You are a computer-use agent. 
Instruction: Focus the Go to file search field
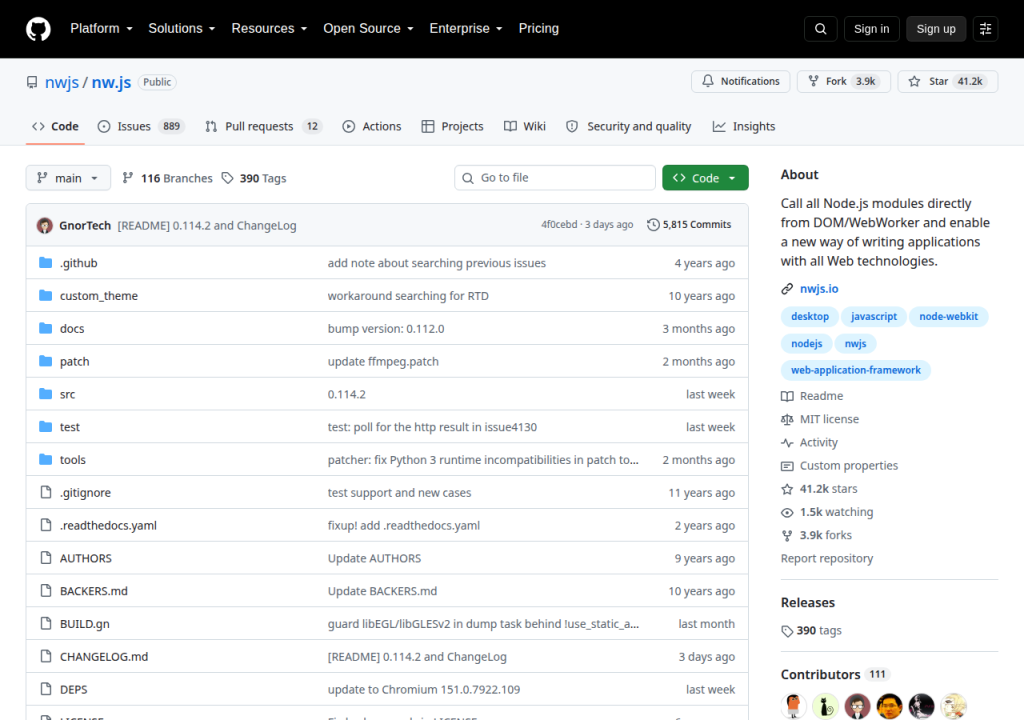(554, 178)
